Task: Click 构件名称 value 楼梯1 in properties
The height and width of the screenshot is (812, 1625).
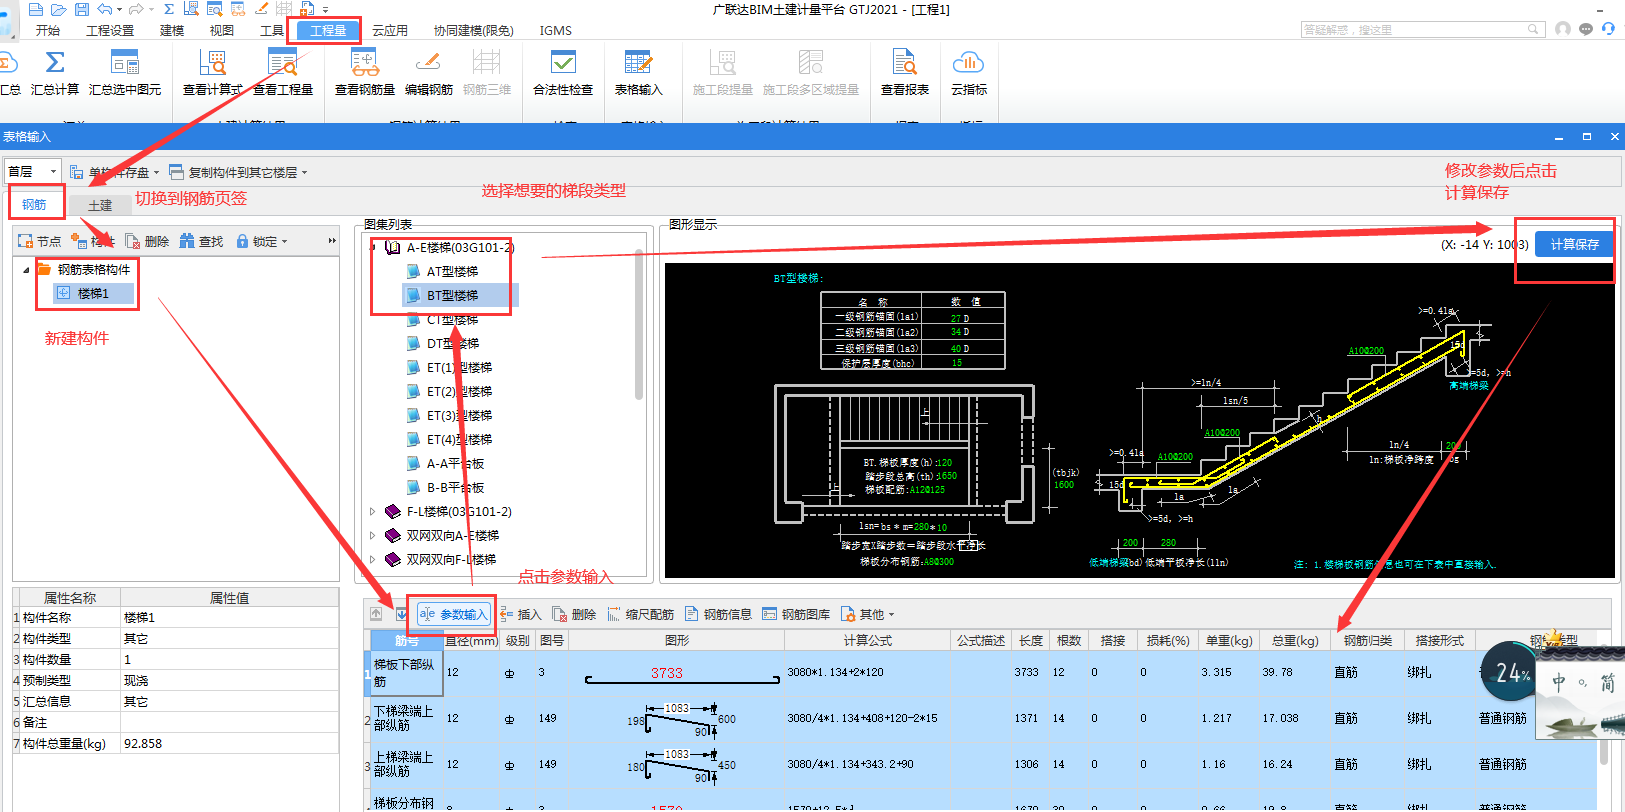Action: (x=229, y=617)
